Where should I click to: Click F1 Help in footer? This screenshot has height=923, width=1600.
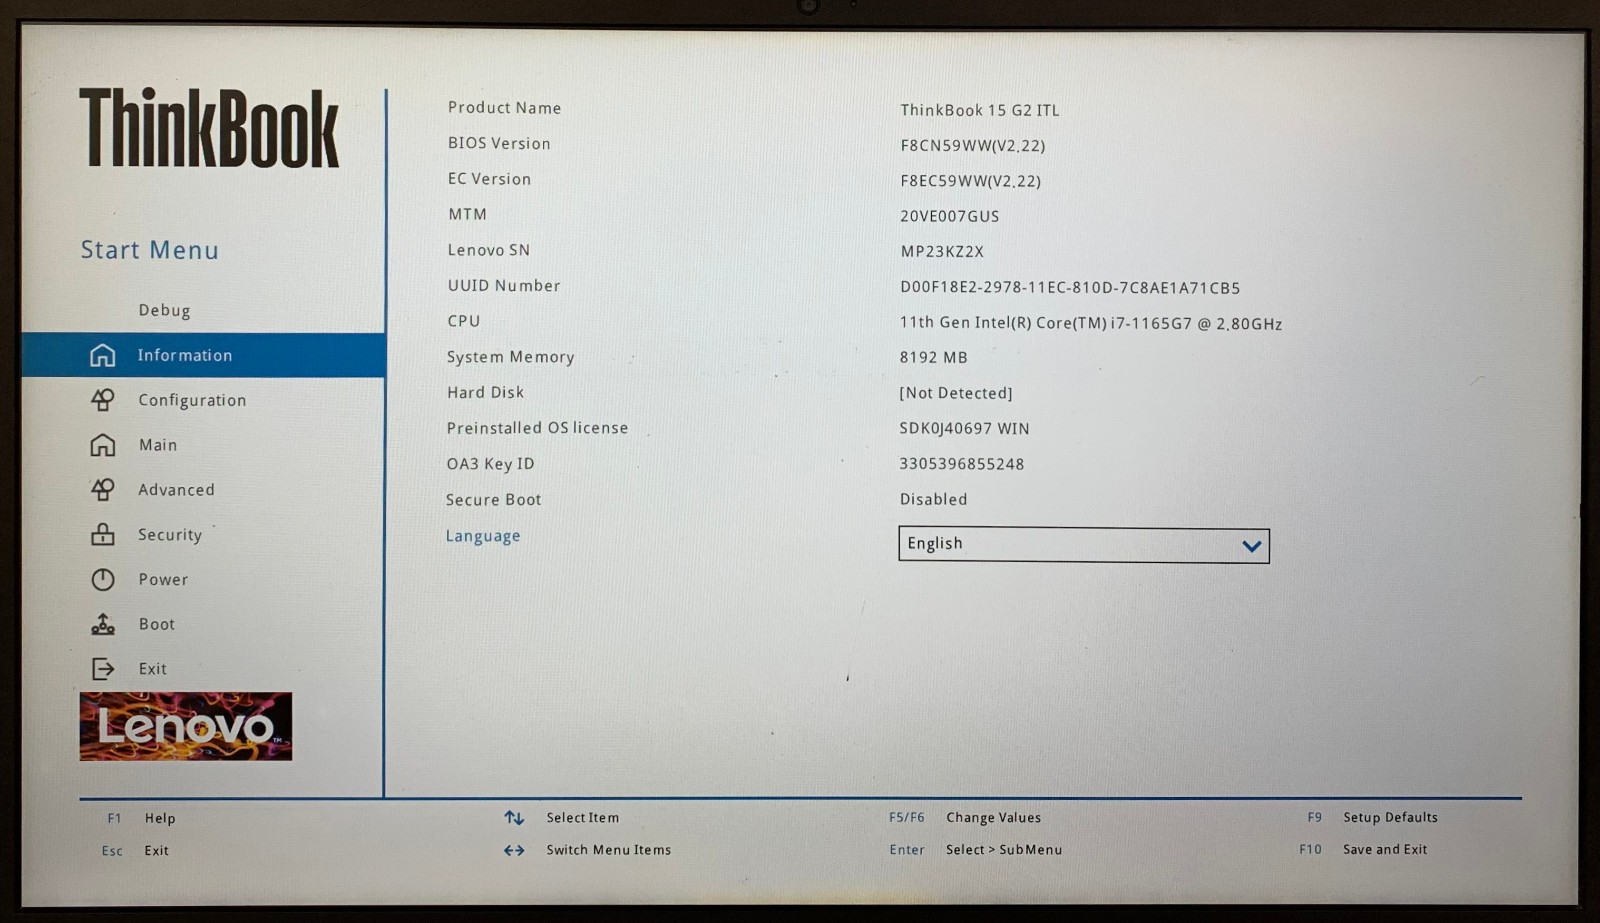tap(141, 818)
